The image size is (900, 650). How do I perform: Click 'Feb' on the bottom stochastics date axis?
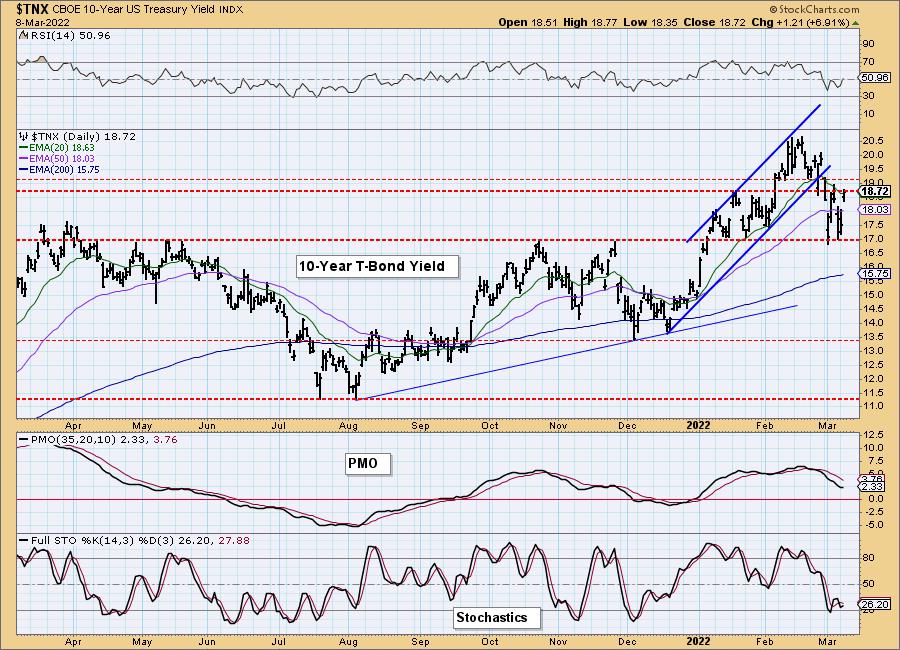765,641
